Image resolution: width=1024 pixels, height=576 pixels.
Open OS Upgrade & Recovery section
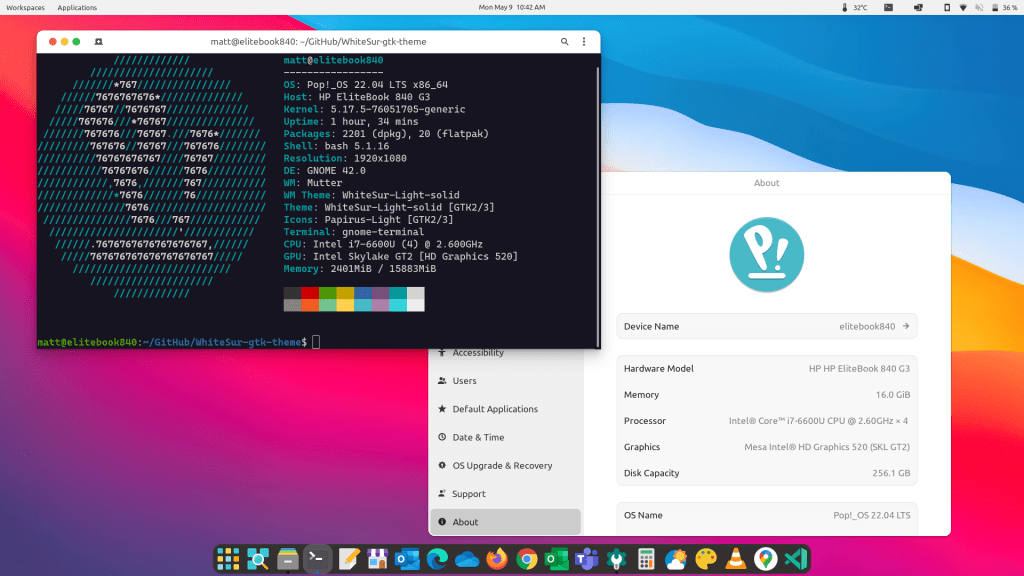click(x=502, y=466)
